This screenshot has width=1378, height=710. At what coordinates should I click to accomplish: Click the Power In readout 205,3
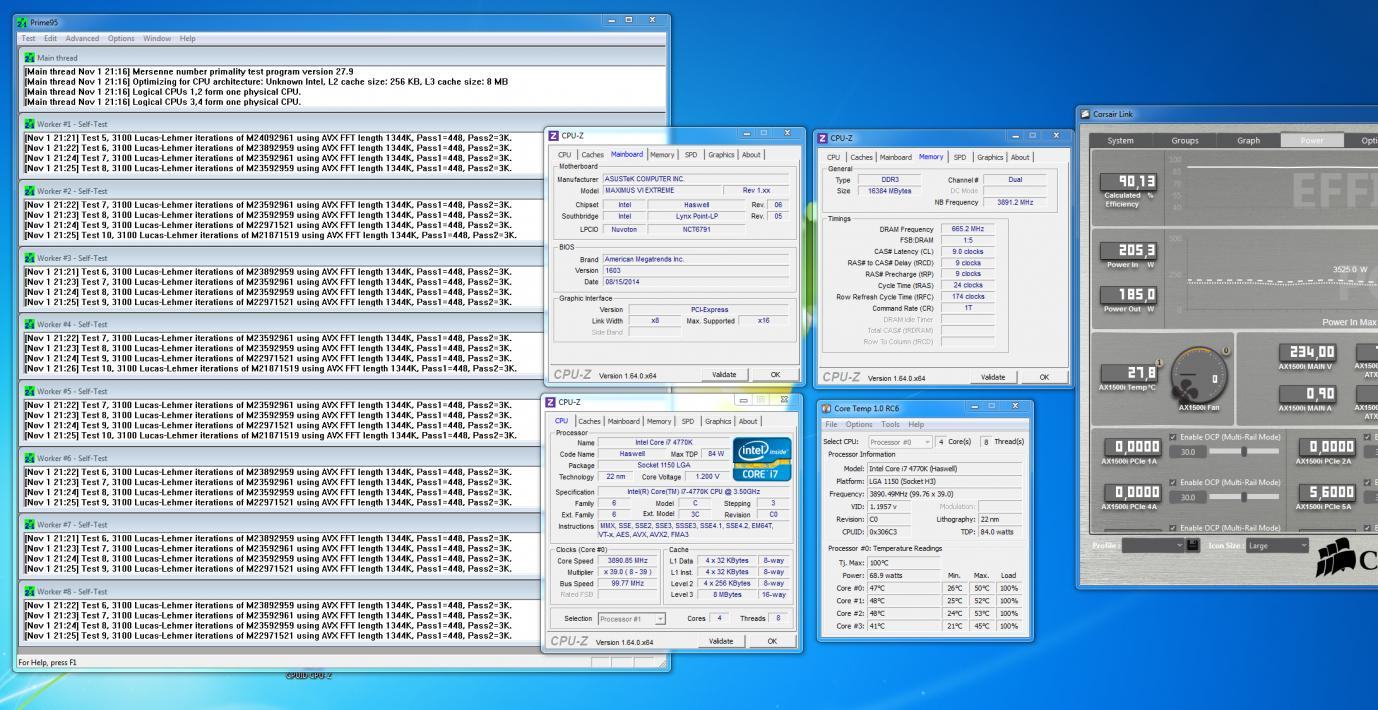(1129, 251)
